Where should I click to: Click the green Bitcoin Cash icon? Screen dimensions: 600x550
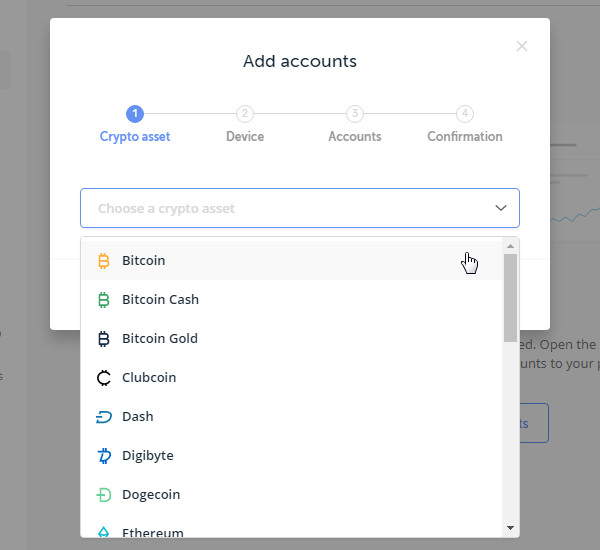pyautogui.click(x=104, y=300)
